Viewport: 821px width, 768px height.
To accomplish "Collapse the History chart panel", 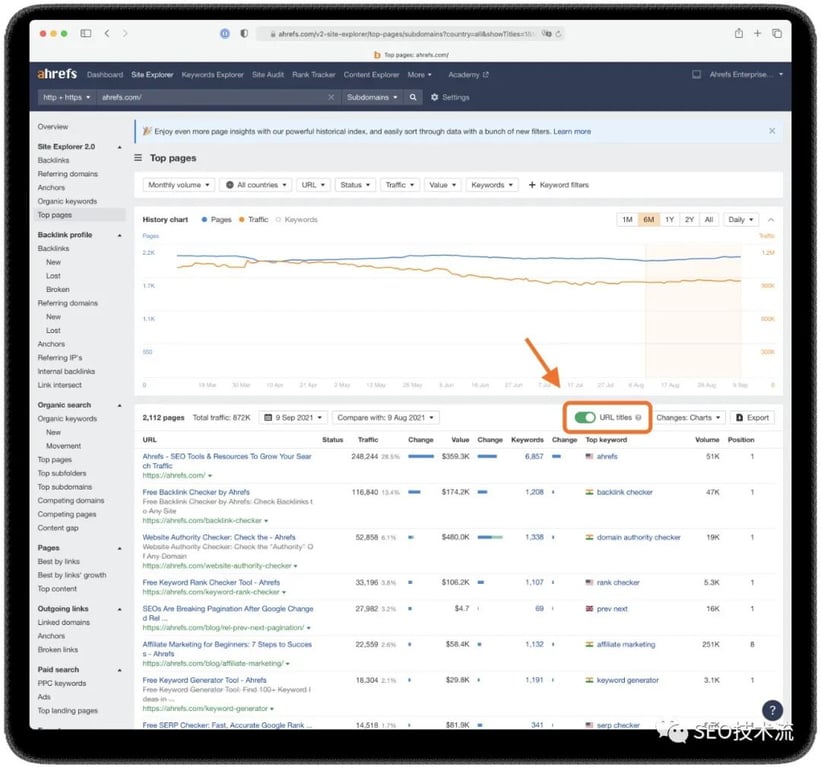I will pyautogui.click(x=770, y=219).
